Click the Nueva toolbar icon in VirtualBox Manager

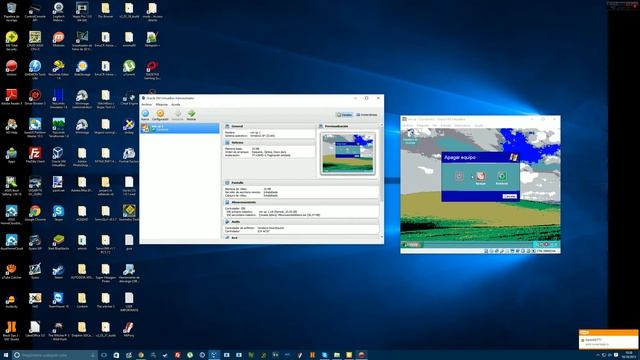[x=145, y=115]
